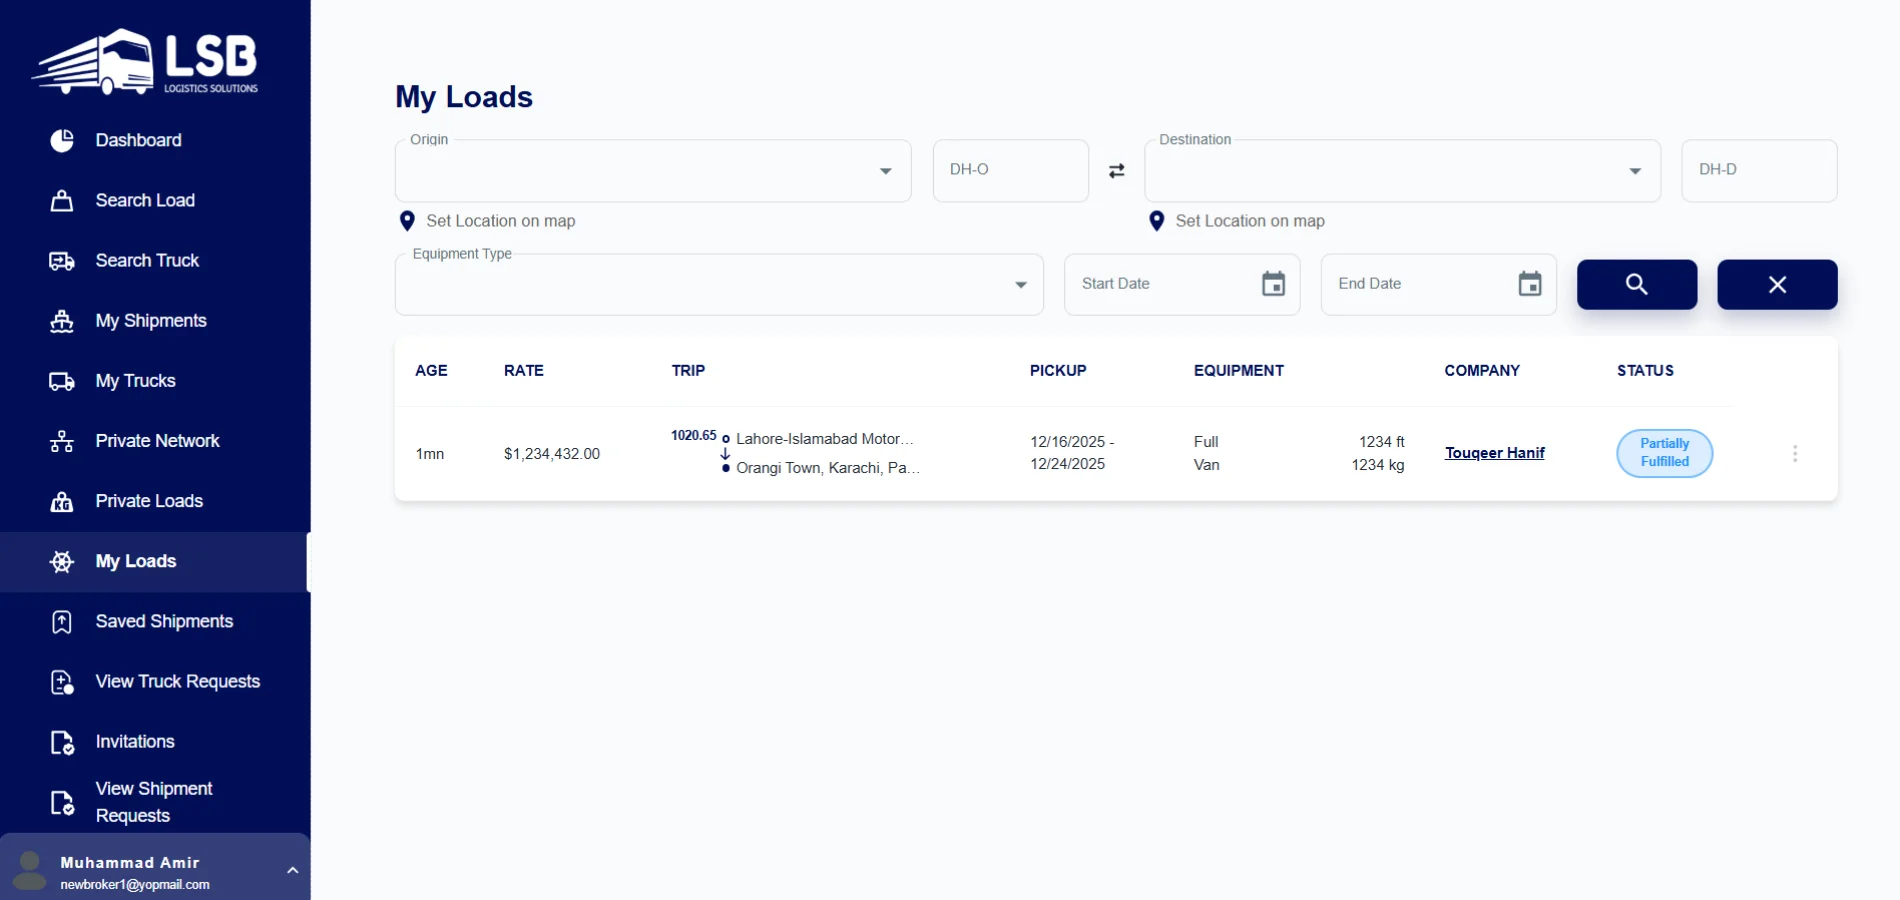This screenshot has width=1900, height=900.
Task: Click the swap origin and destination arrows icon
Action: point(1116,171)
